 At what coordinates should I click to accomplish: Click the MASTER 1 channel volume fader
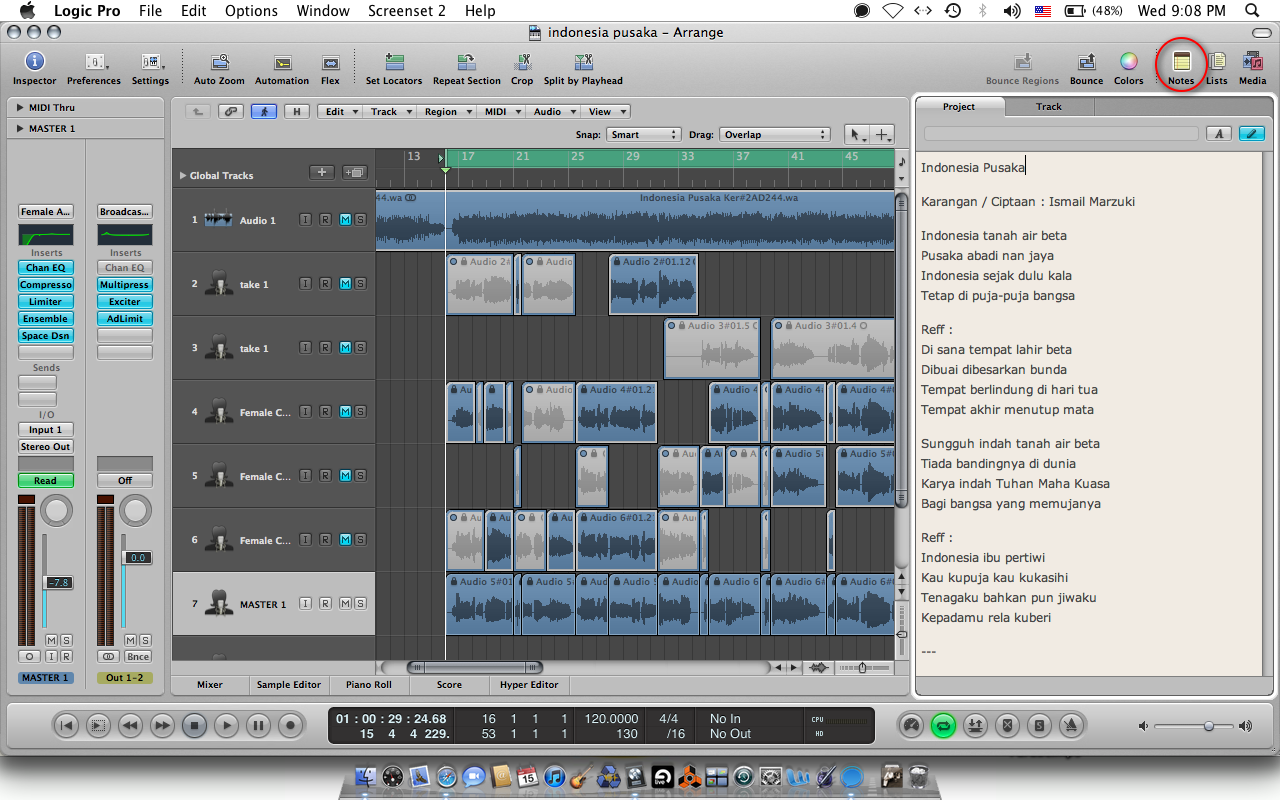click(57, 582)
